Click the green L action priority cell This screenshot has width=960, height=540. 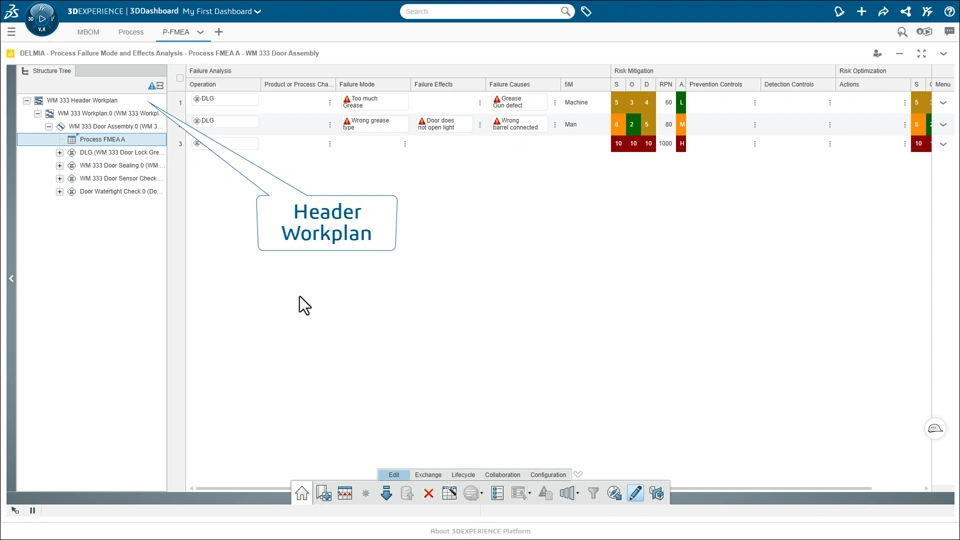pyautogui.click(x=681, y=102)
